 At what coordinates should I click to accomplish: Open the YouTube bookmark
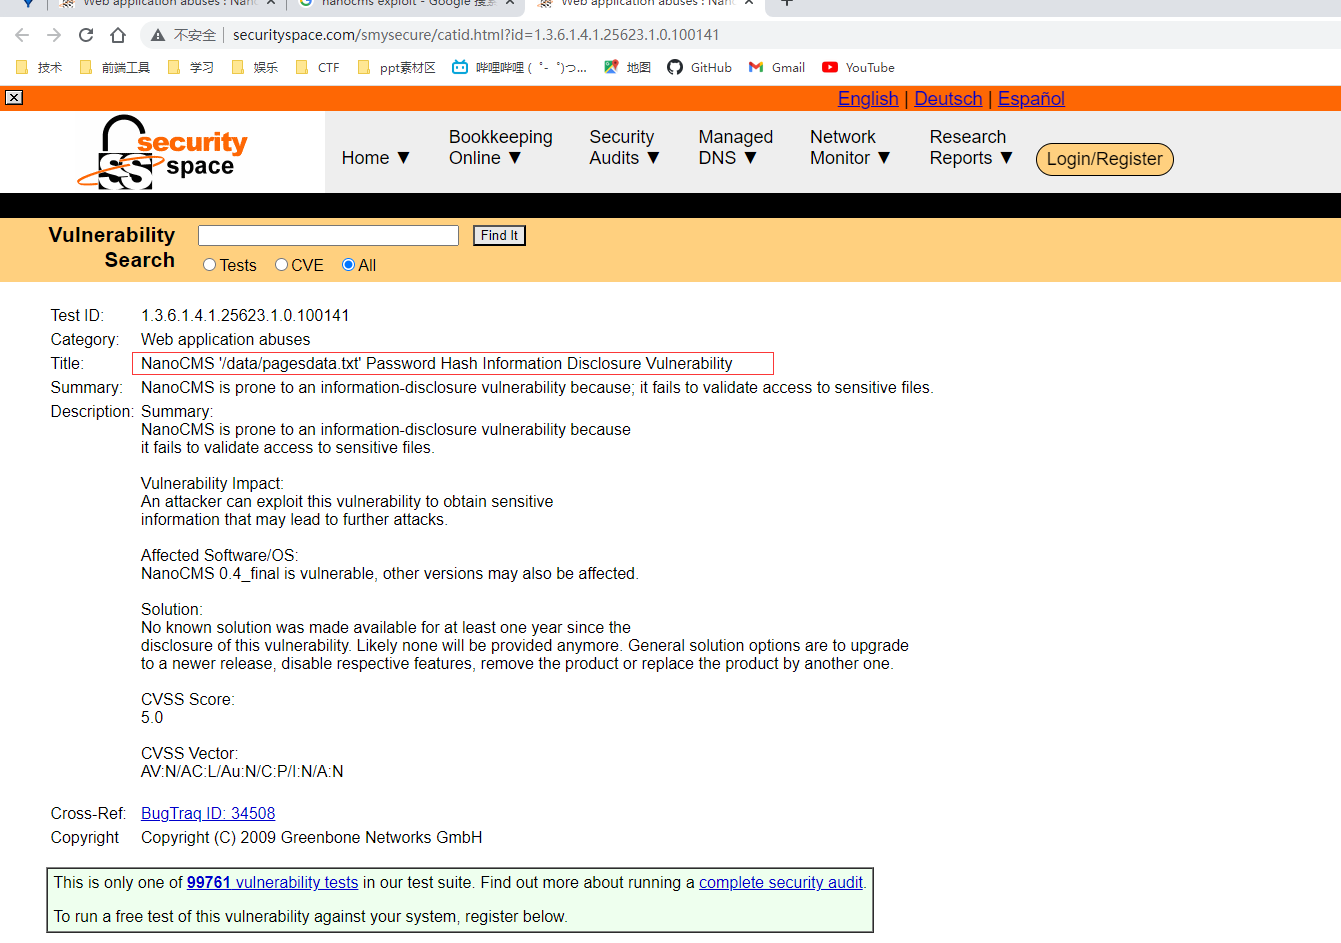tap(858, 68)
